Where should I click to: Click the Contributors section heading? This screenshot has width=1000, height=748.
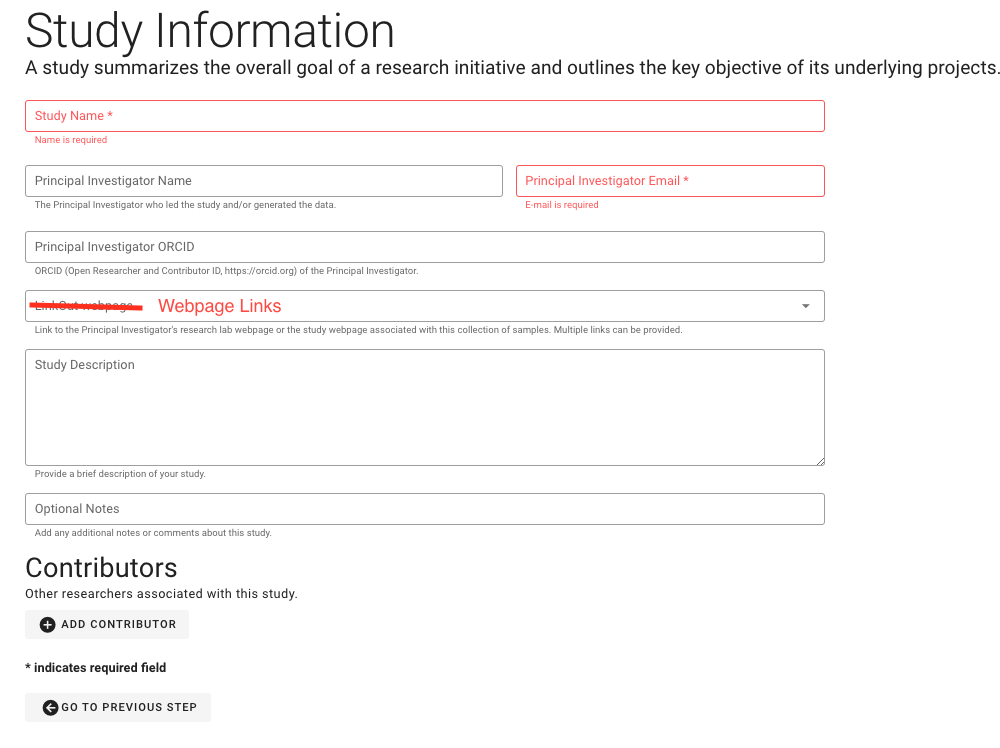tap(101, 568)
